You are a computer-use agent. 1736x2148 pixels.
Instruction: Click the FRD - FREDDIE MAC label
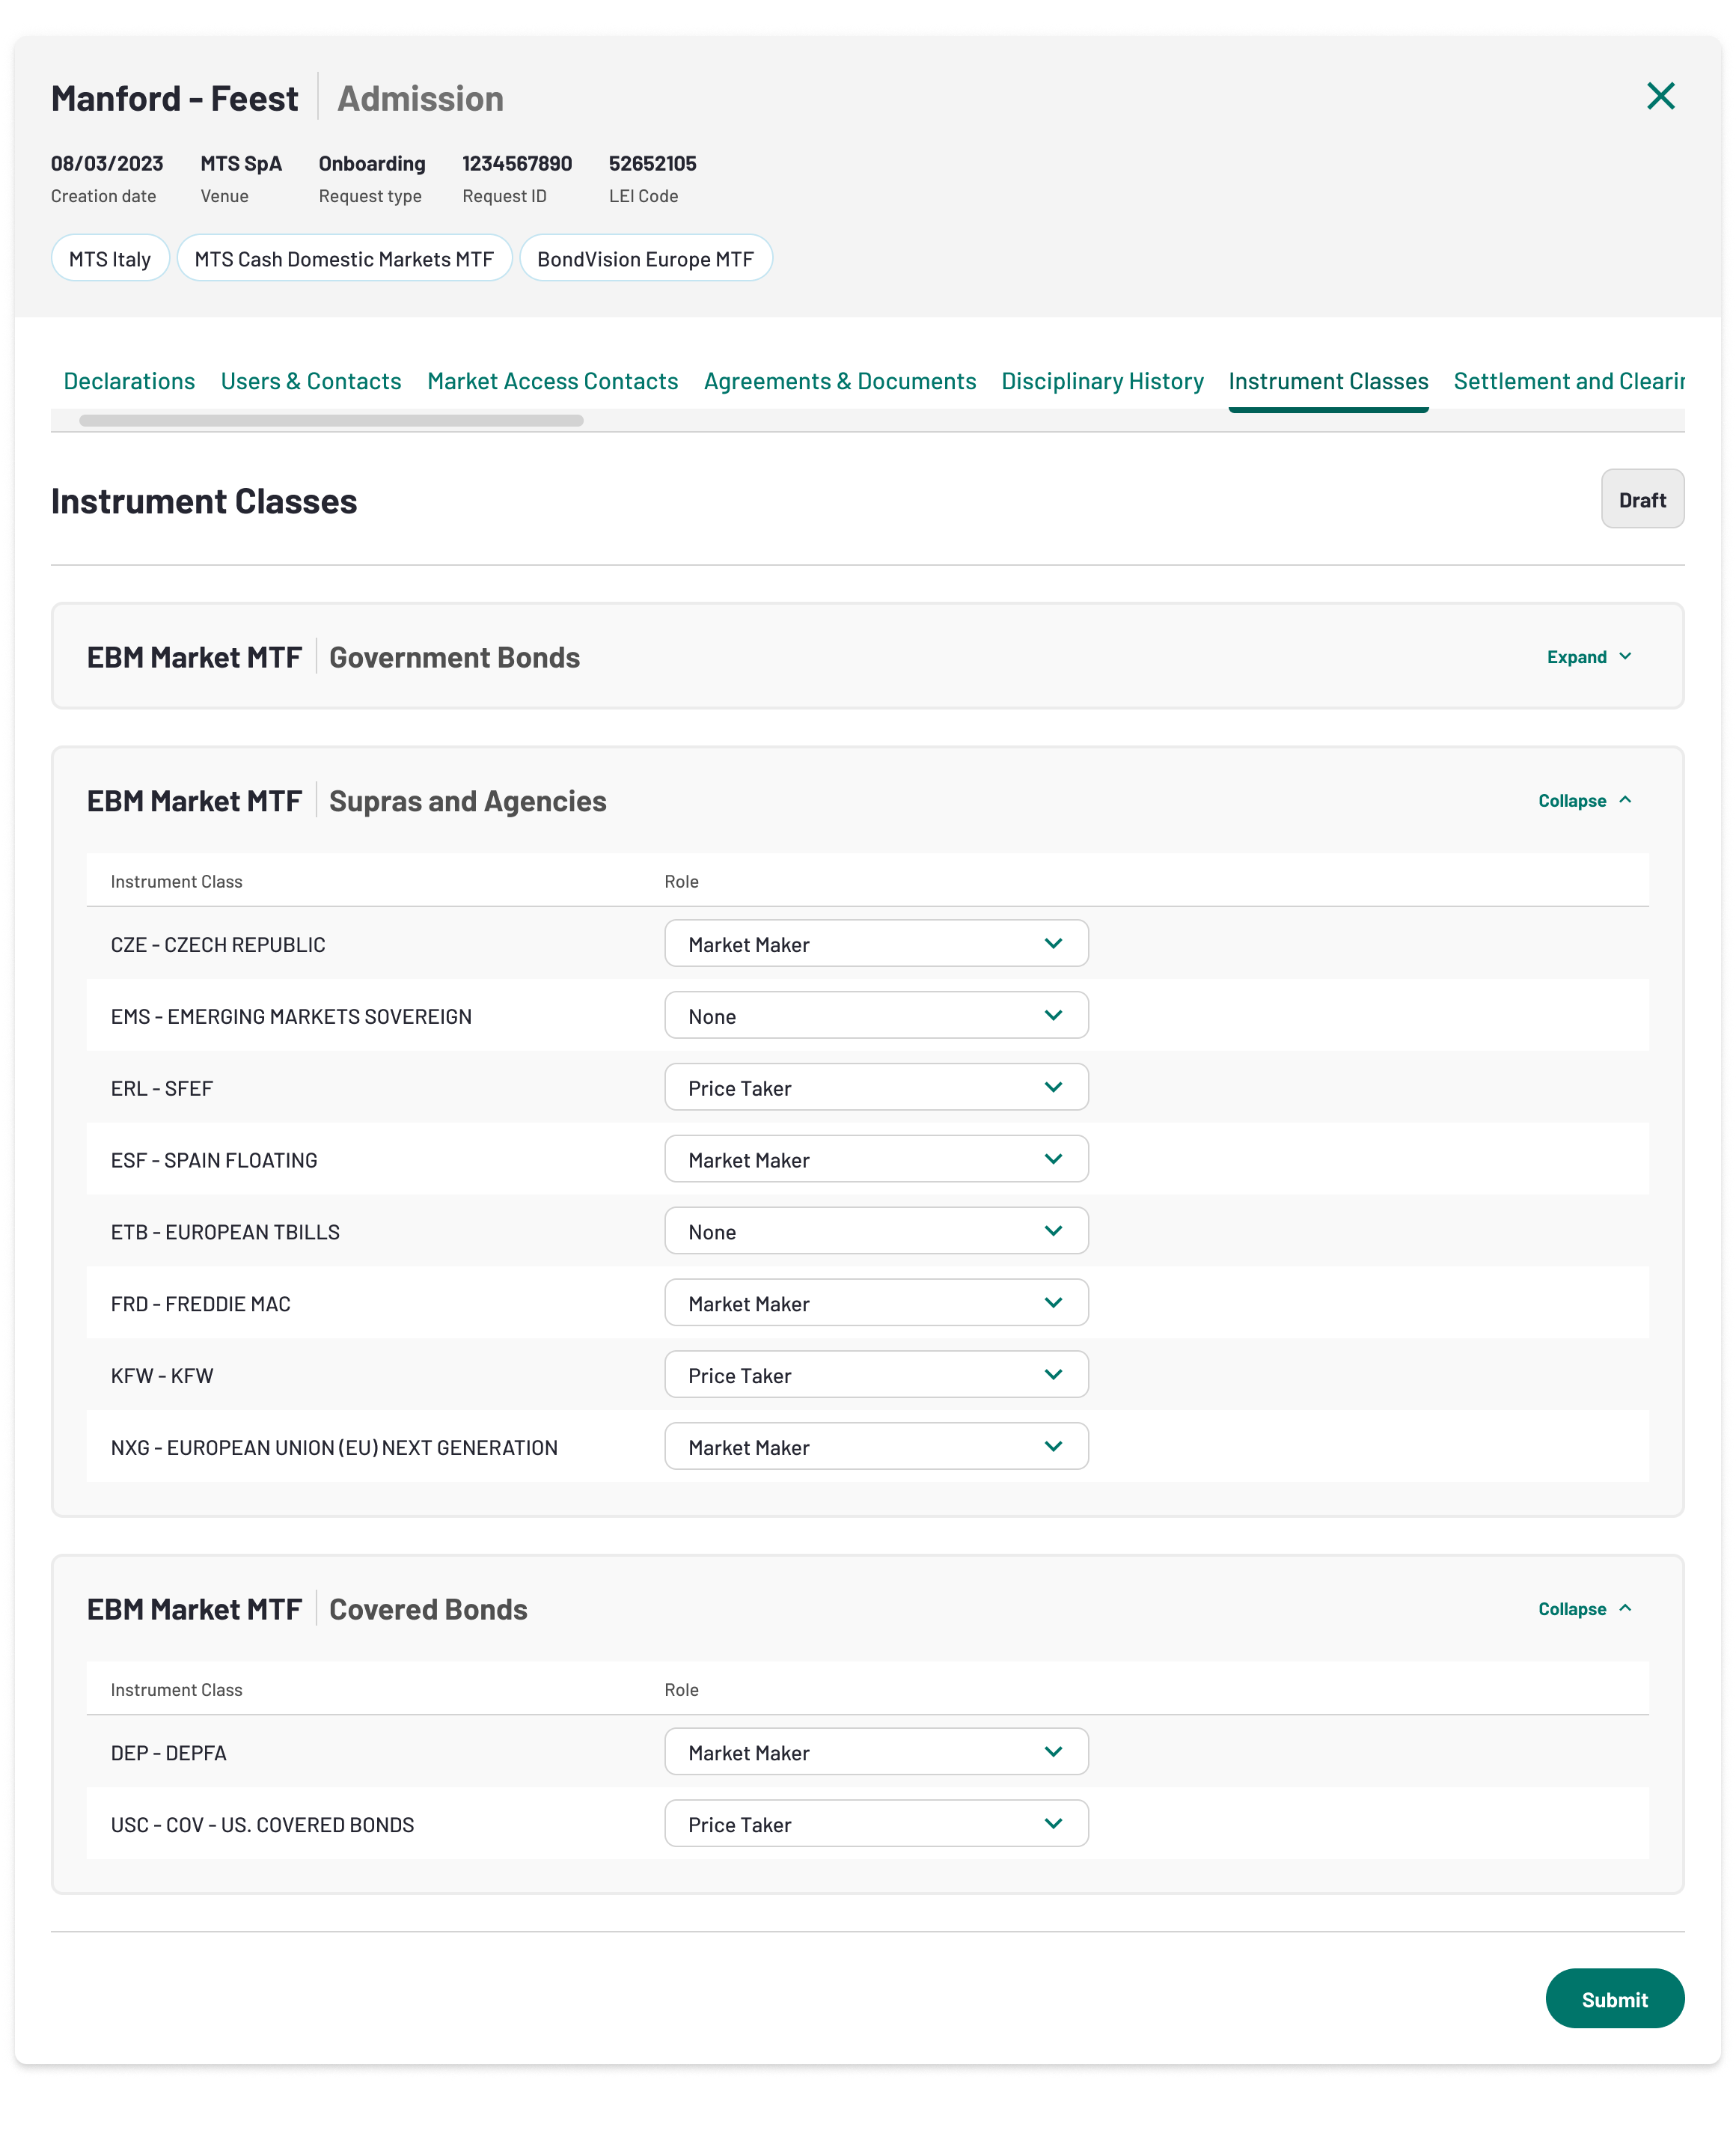pyautogui.click(x=200, y=1305)
